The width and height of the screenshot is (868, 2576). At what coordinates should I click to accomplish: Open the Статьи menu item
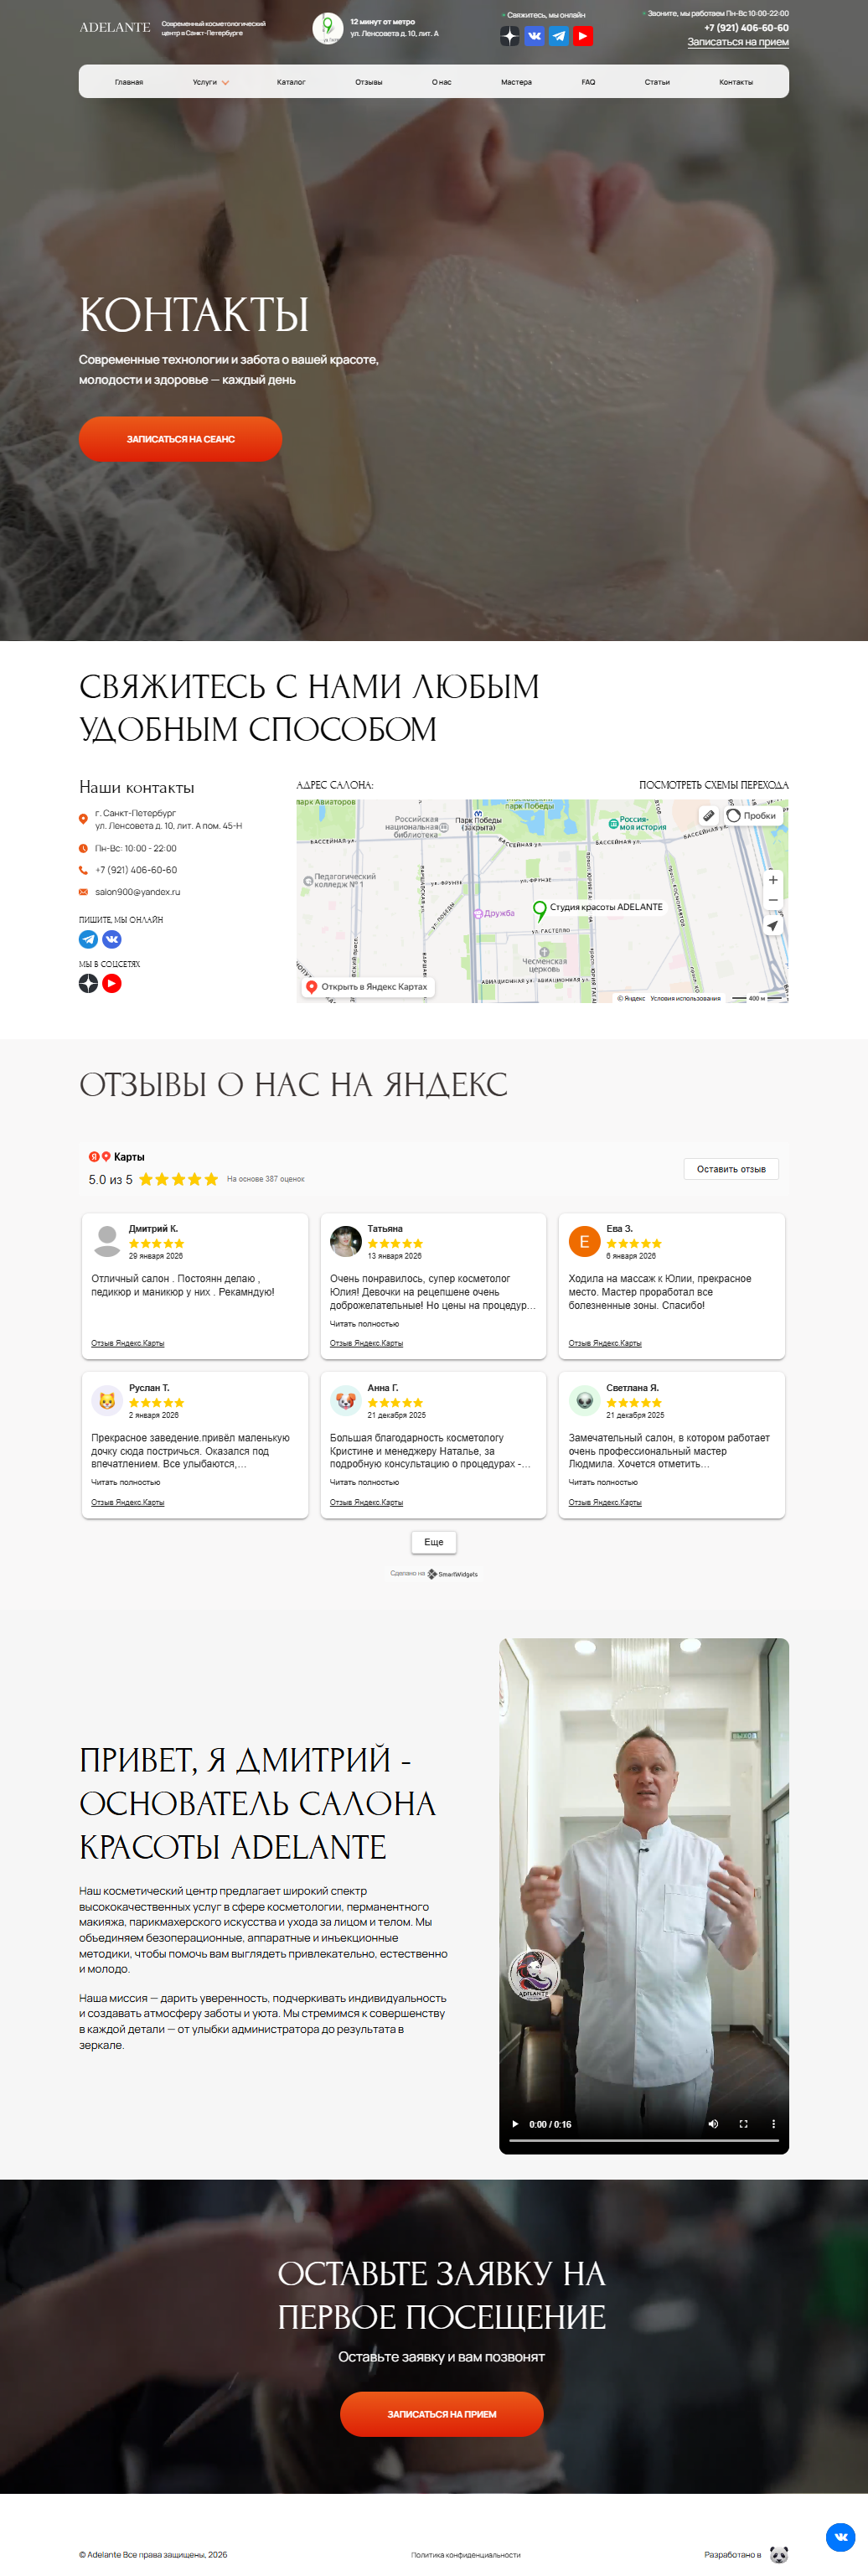(x=657, y=82)
